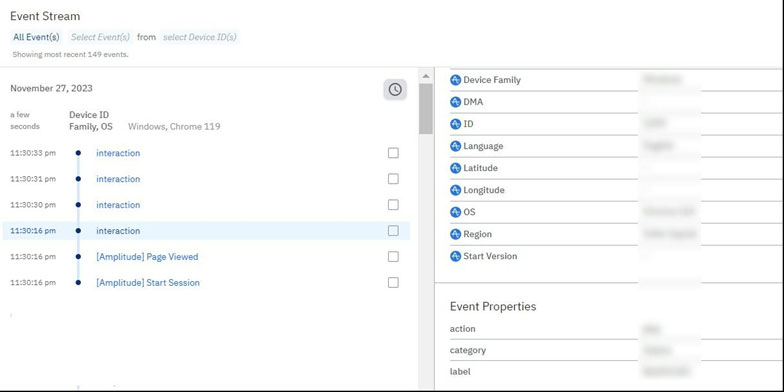Click the Region property label
This screenshot has width=784, height=392.
pyautogui.click(x=478, y=234)
